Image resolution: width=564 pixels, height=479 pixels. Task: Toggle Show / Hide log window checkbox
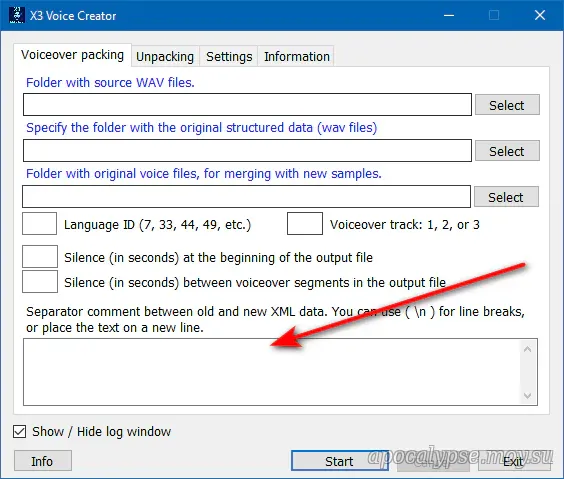[x=19, y=432]
